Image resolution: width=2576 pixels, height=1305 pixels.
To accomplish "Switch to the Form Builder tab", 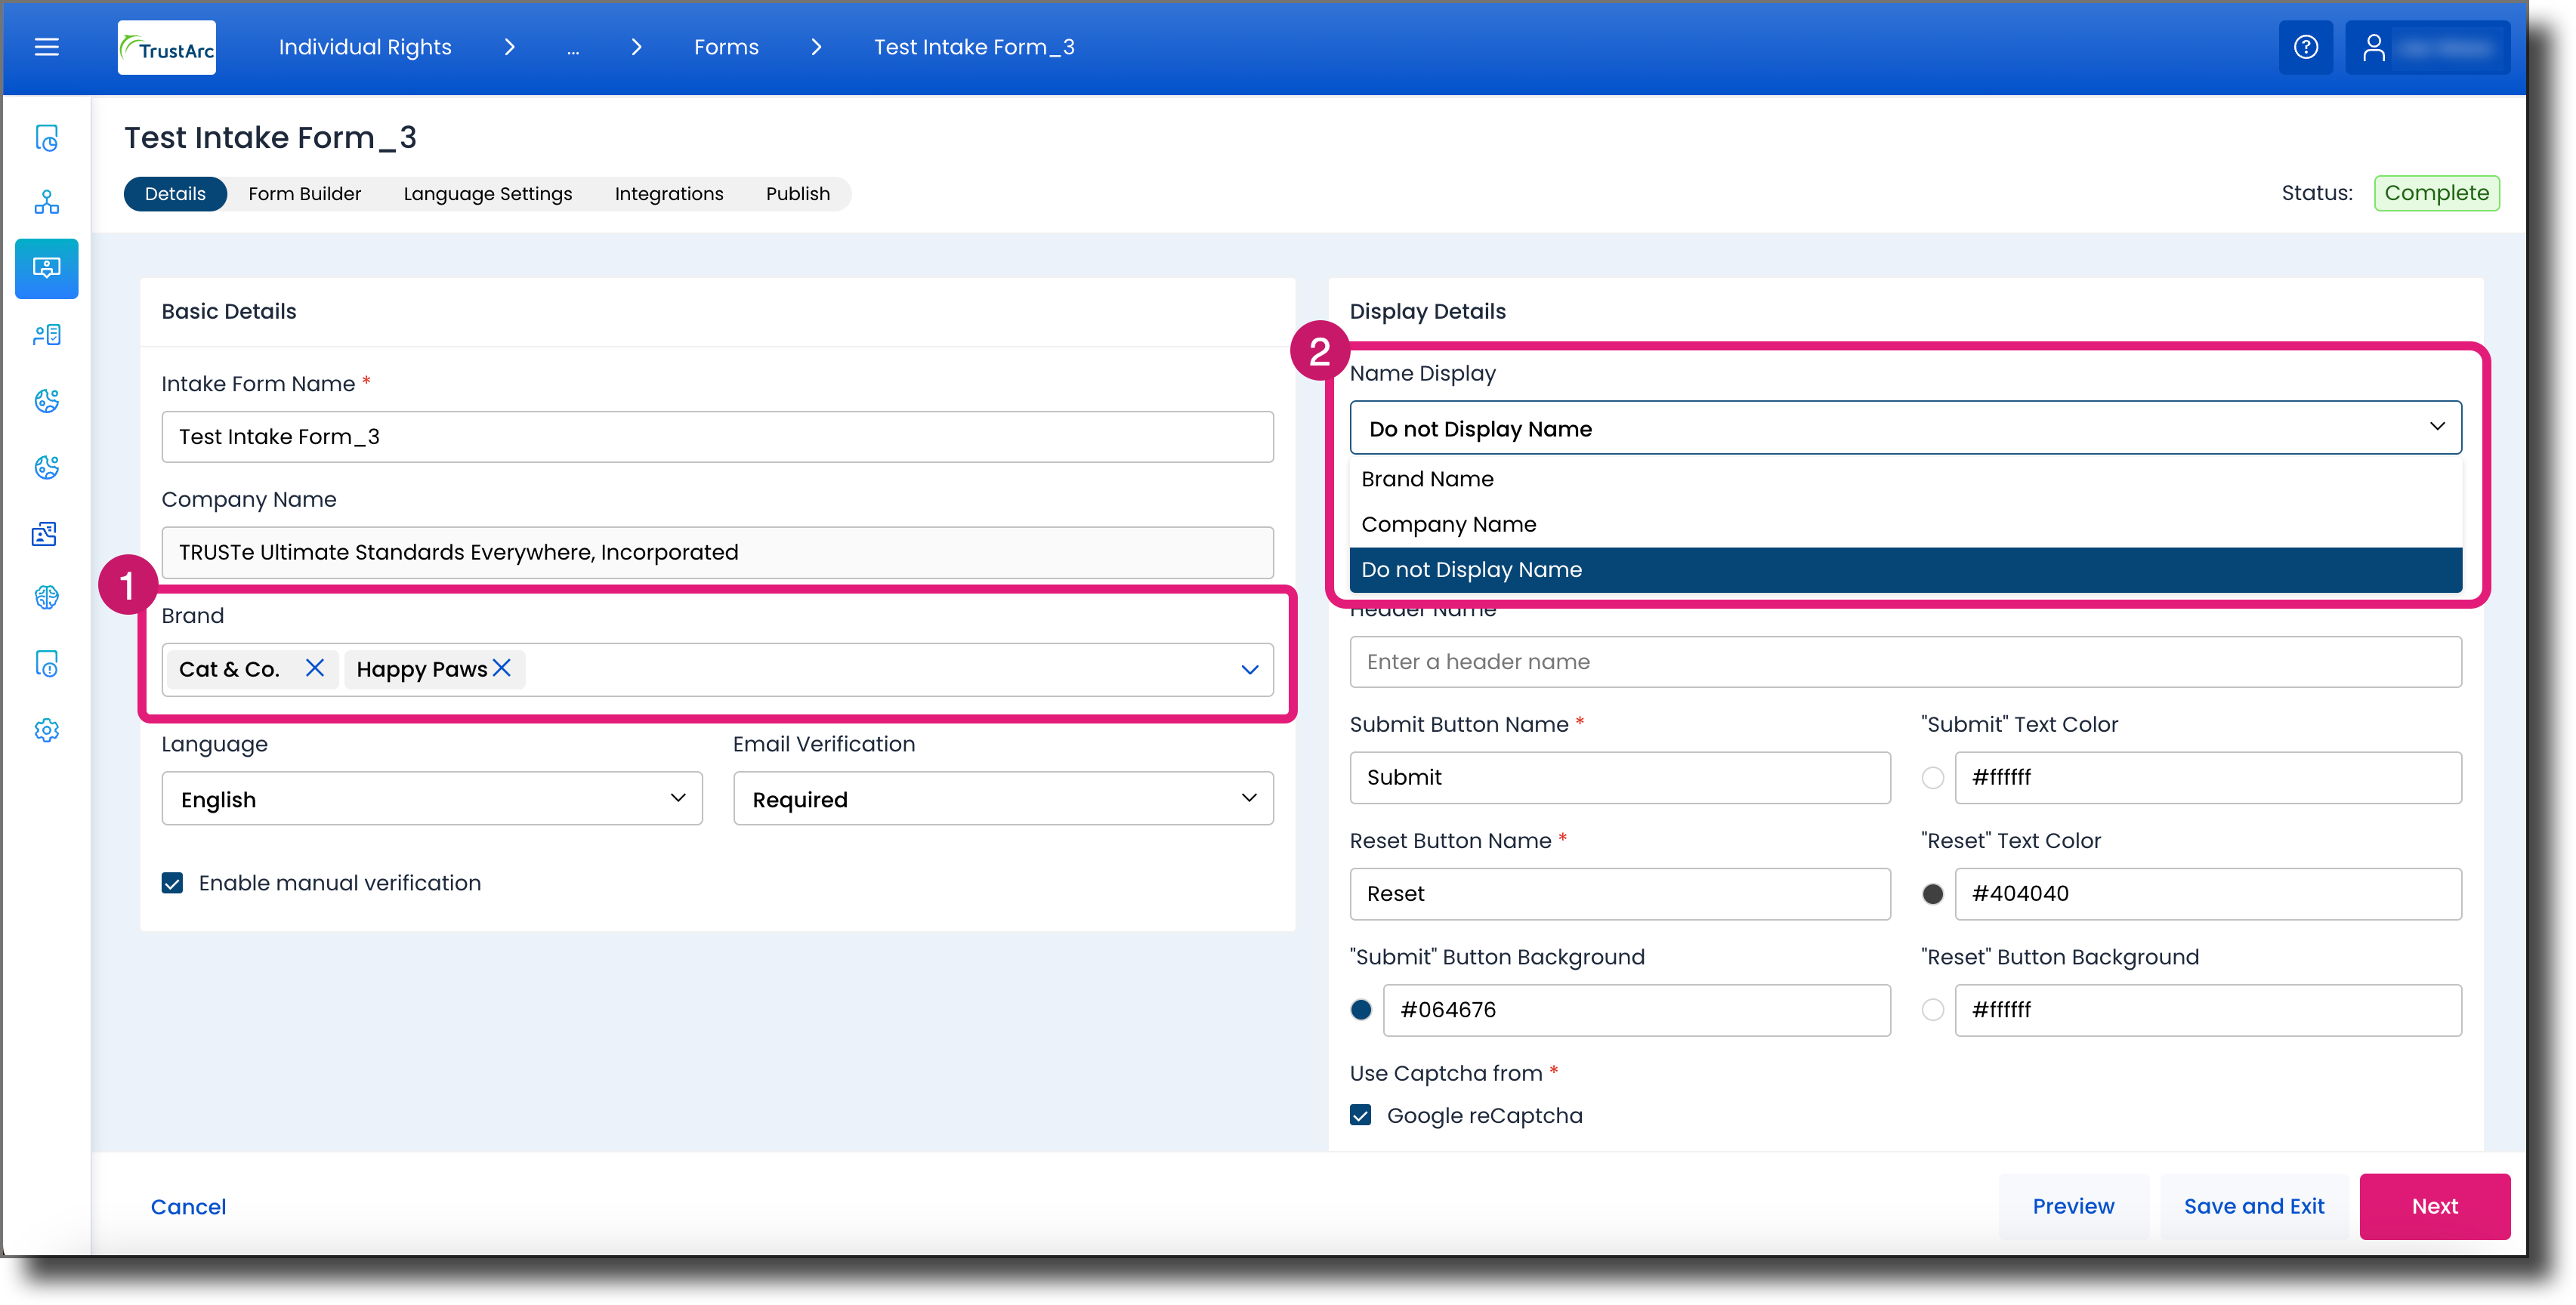I will point(304,194).
